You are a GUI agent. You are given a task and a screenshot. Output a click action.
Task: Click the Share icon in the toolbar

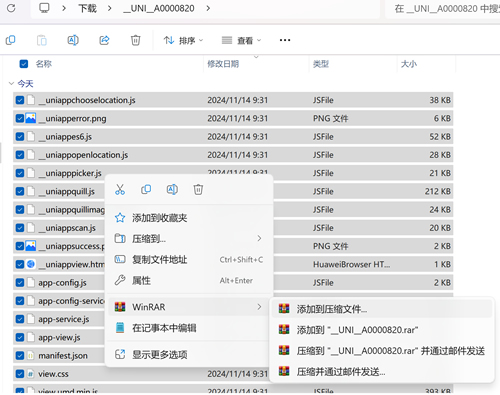(104, 40)
